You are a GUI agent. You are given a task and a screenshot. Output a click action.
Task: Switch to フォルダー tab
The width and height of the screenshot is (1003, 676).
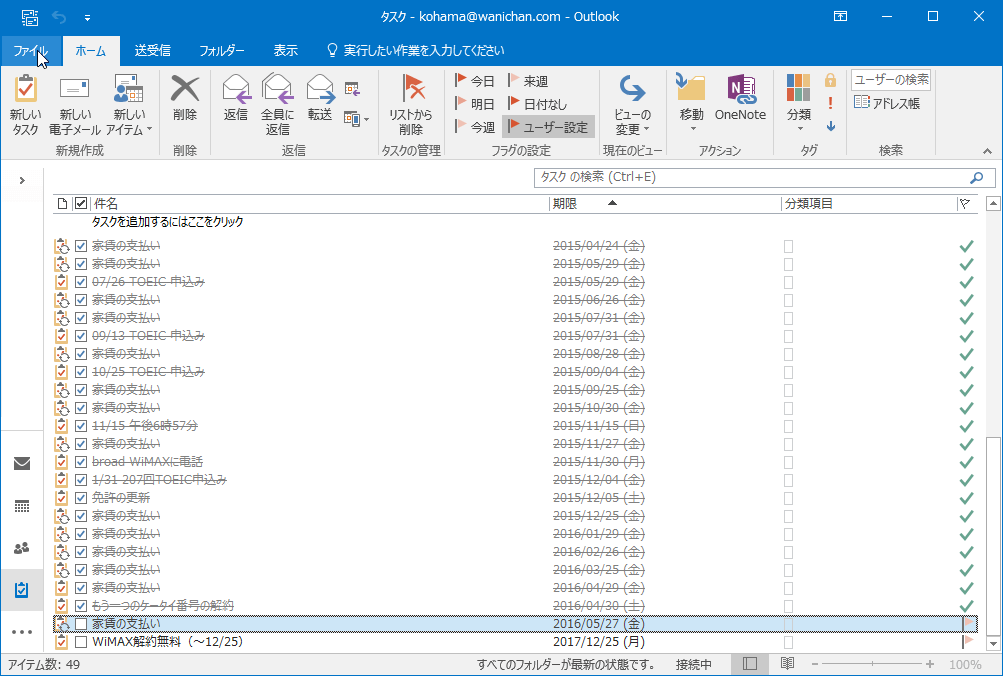point(221,51)
